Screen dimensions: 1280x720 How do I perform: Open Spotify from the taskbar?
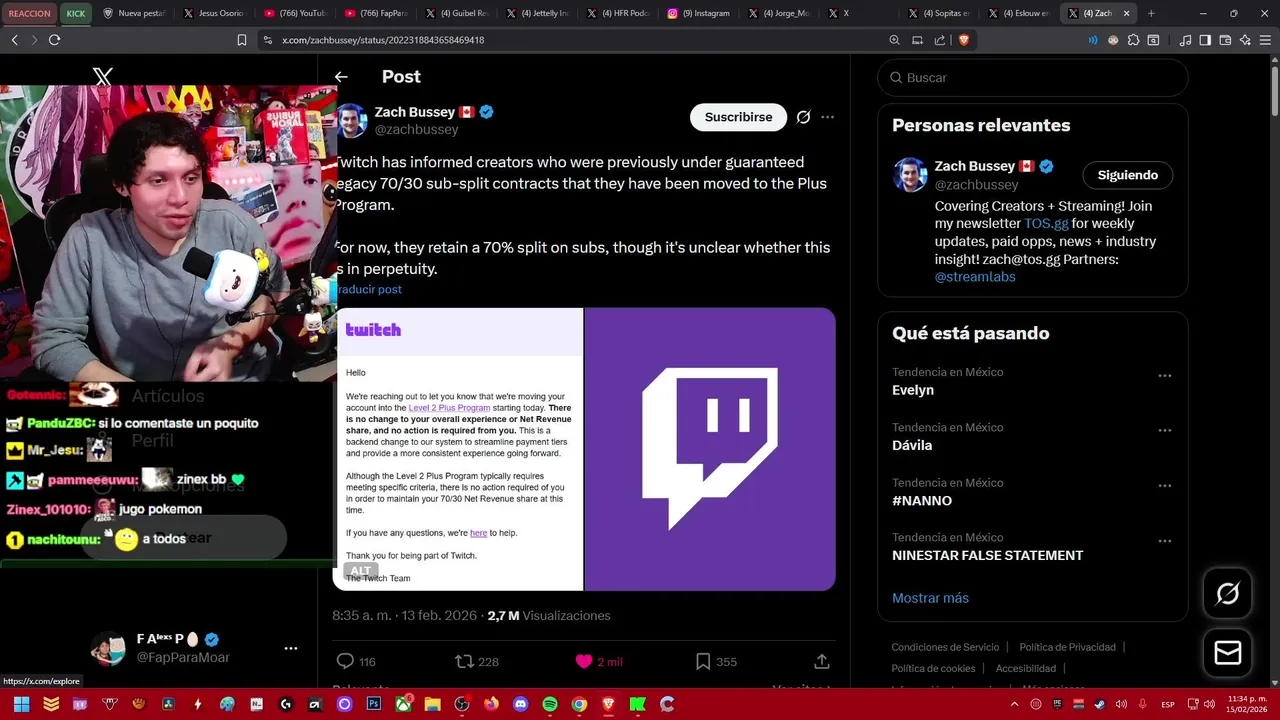pyautogui.click(x=549, y=704)
